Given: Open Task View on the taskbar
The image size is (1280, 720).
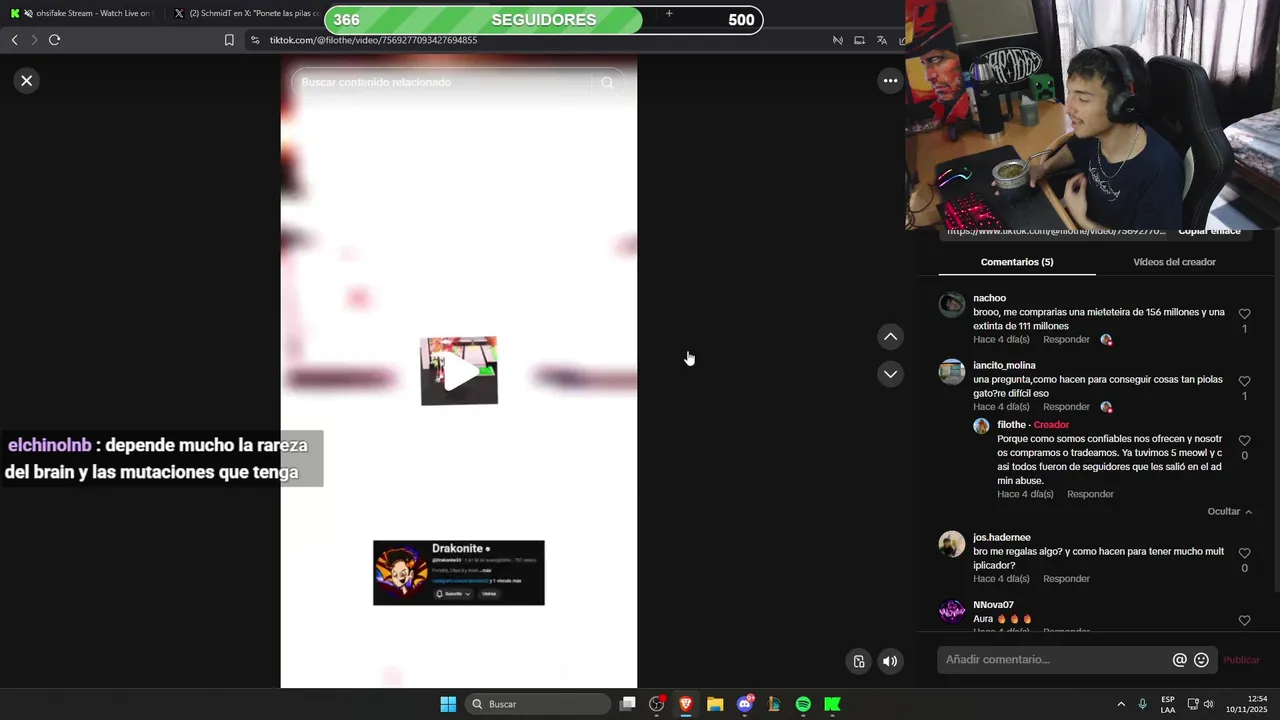Looking at the screenshot, I should pos(627,704).
